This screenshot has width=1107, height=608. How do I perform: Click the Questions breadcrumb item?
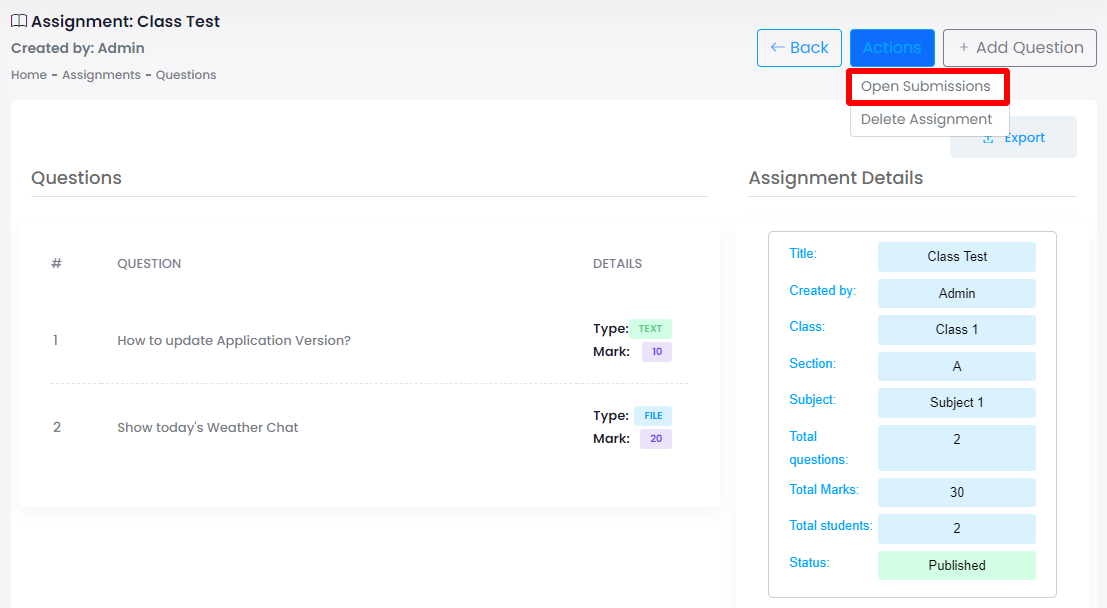pyautogui.click(x=186, y=75)
